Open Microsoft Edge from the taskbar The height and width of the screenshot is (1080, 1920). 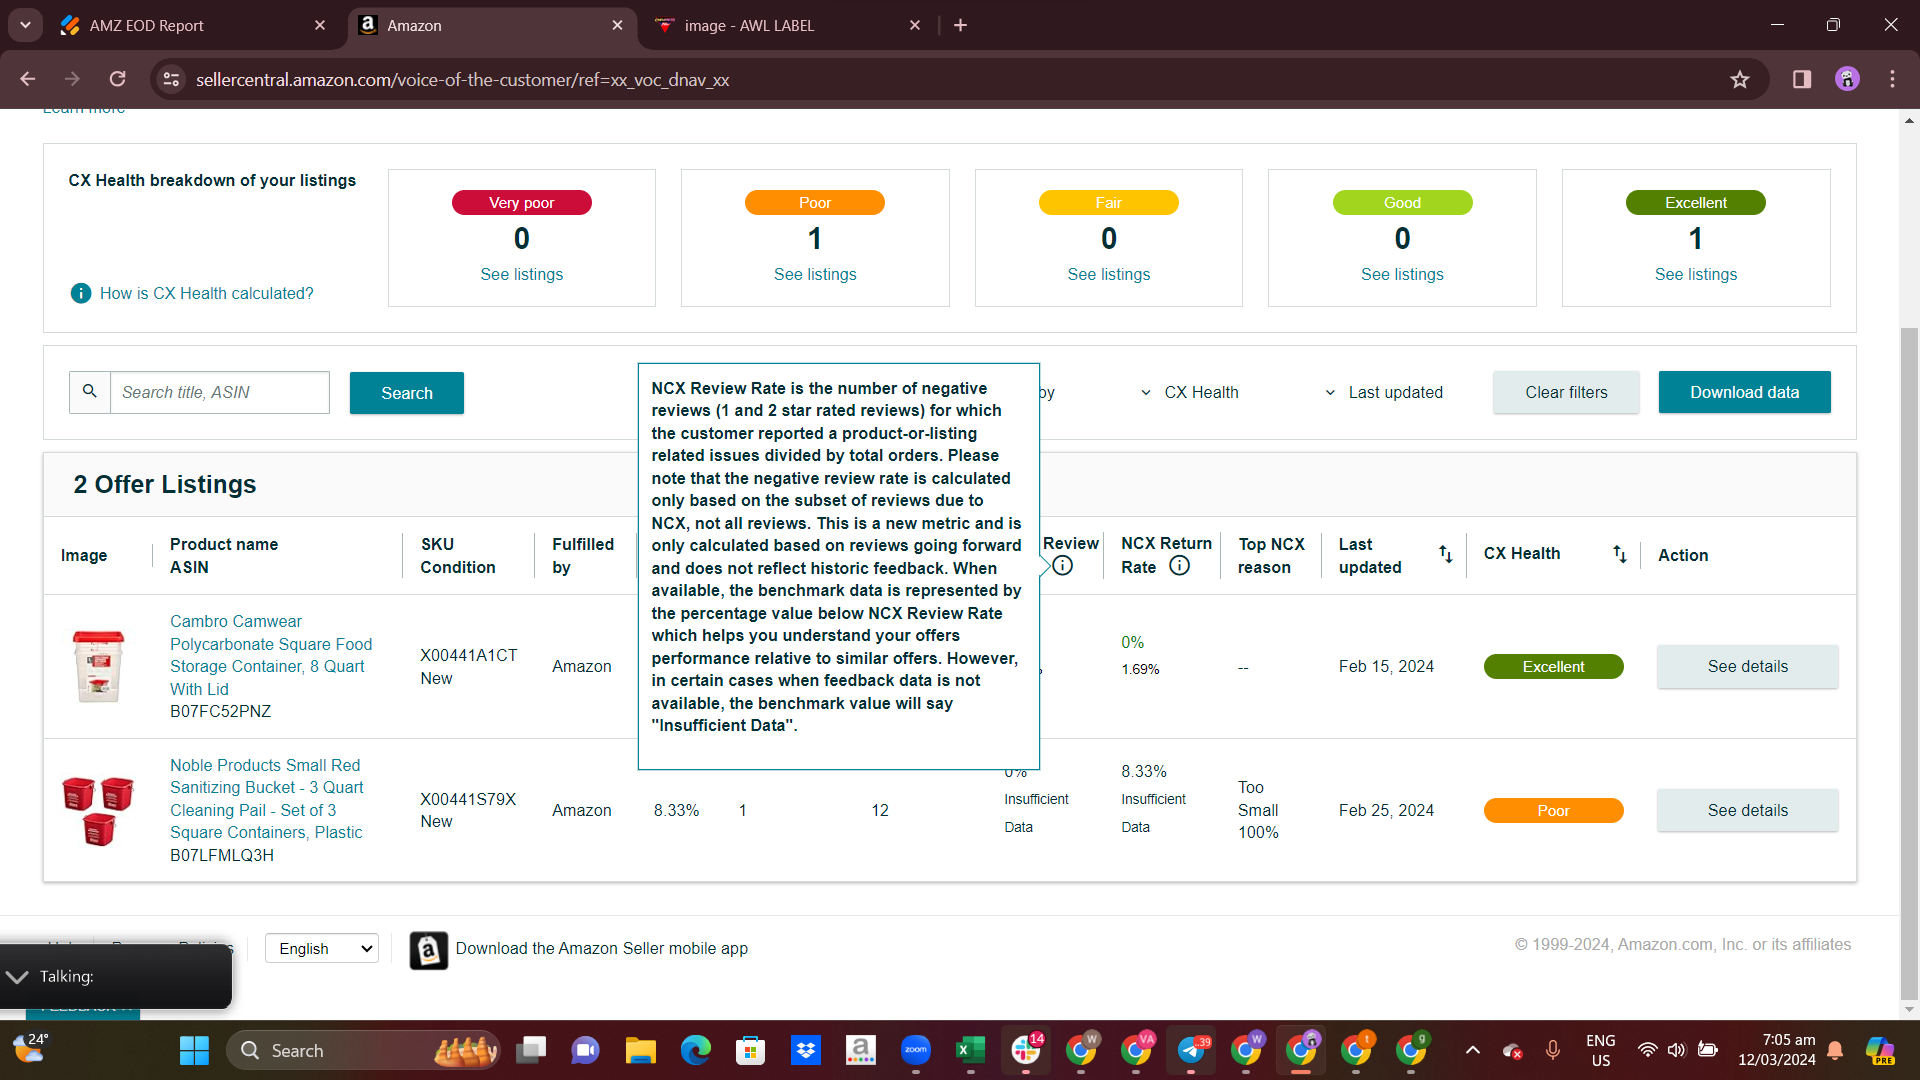click(x=695, y=1050)
